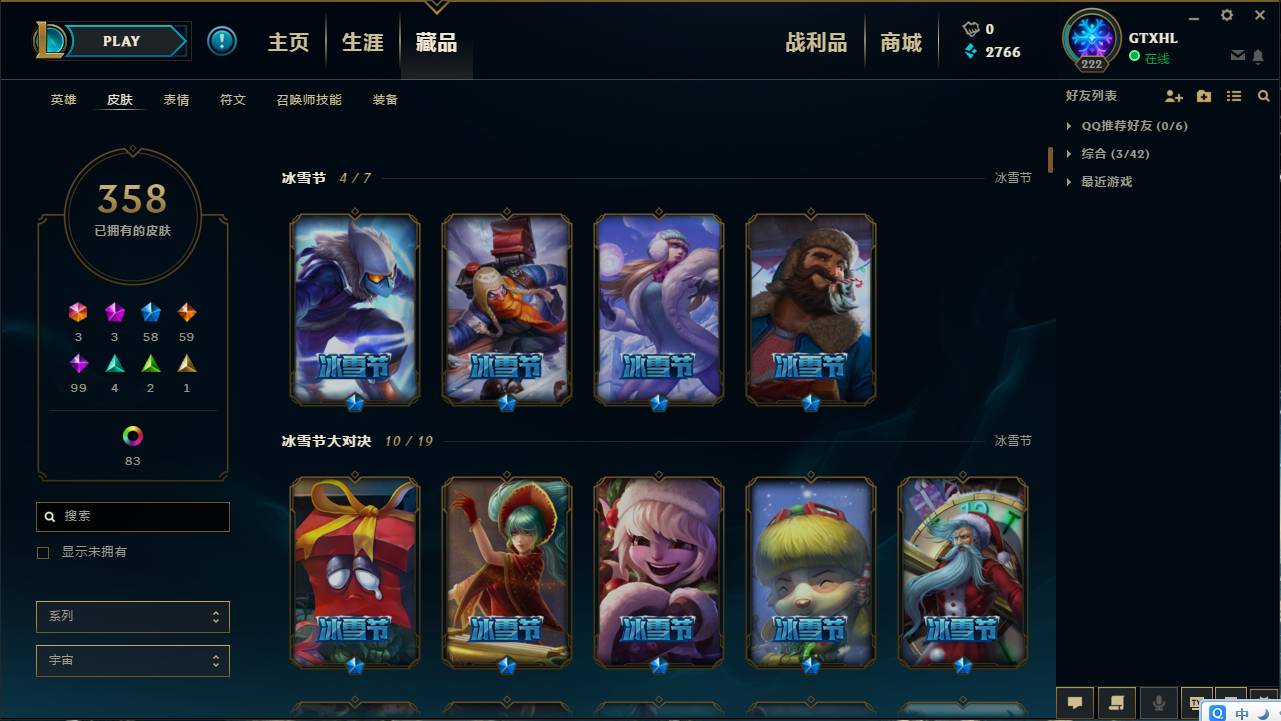Expand QQ推荐好友 group
This screenshot has width=1281, height=721.
tap(1126, 126)
